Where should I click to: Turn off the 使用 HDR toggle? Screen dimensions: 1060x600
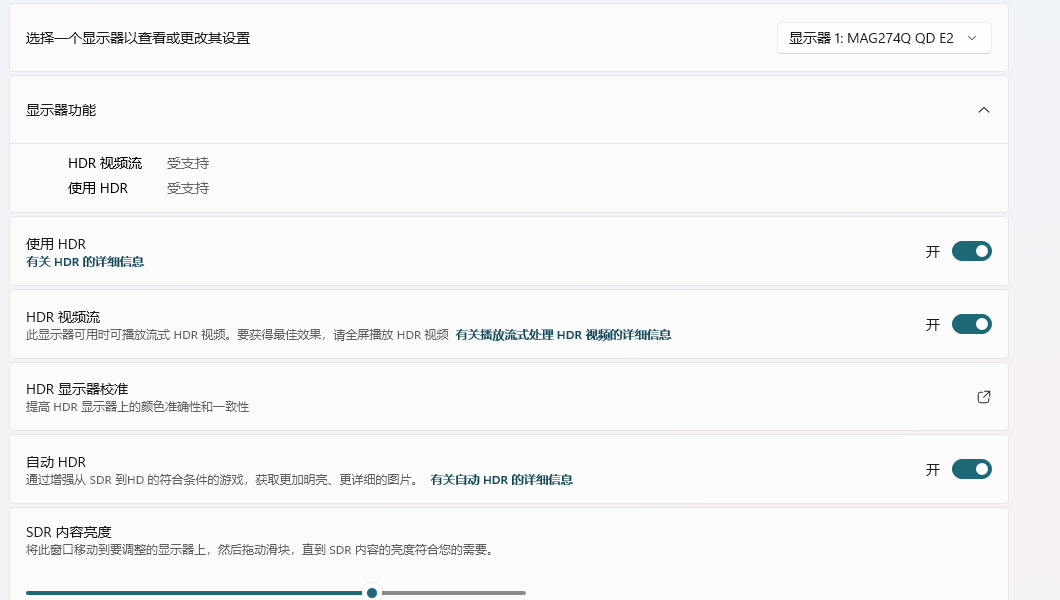click(x=971, y=251)
